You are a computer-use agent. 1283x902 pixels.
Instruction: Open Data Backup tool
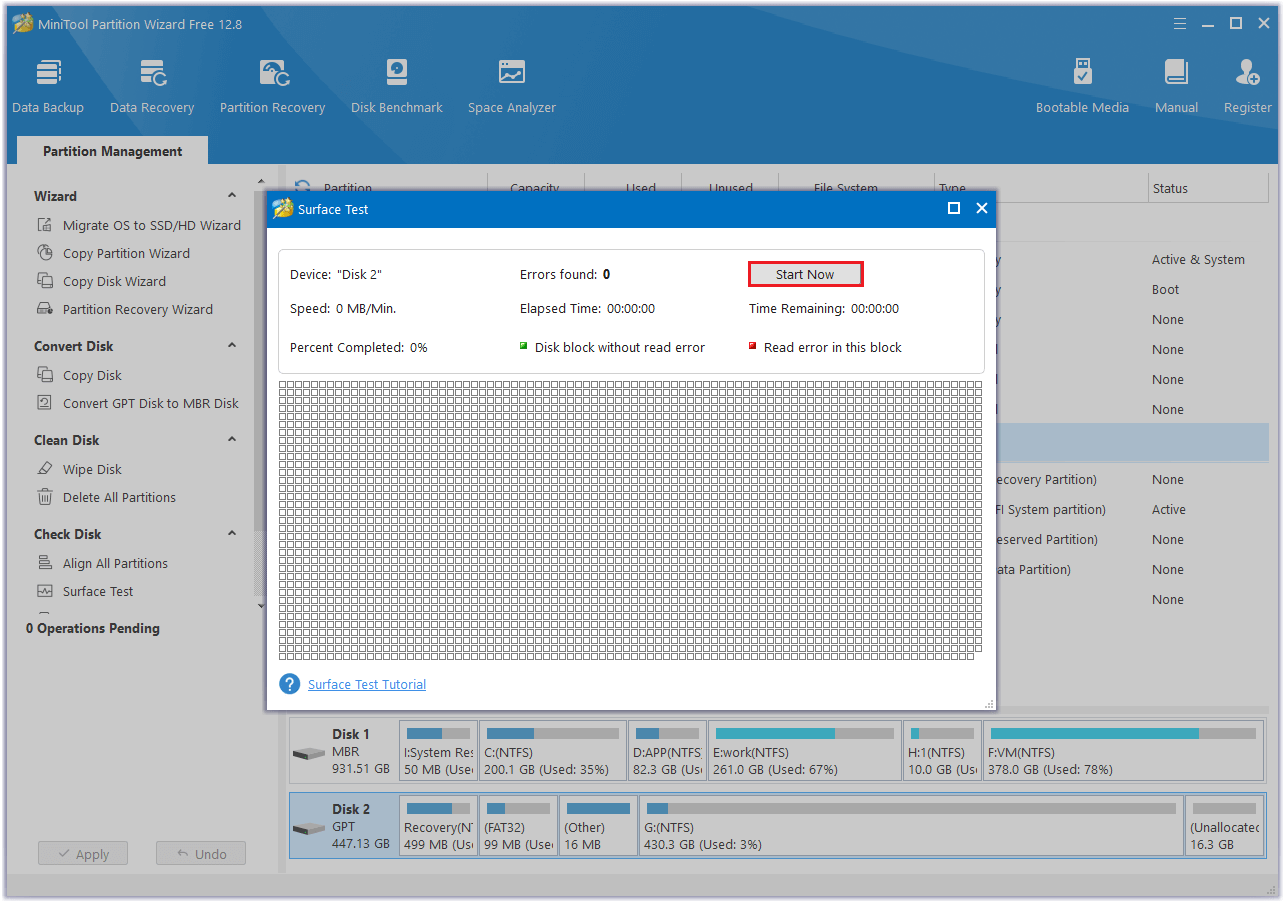tap(48, 86)
